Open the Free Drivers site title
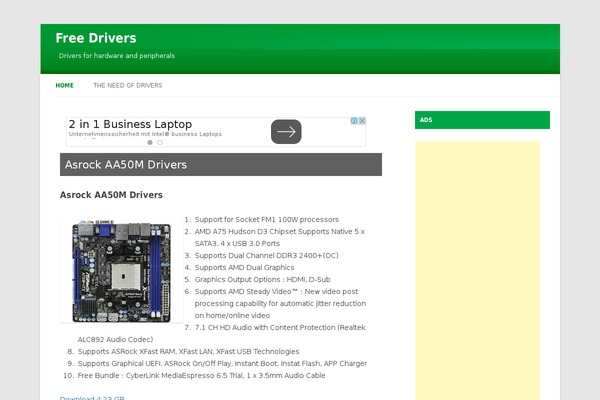Image resolution: width=600 pixels, height=400 pixels. tap(96, 38)
